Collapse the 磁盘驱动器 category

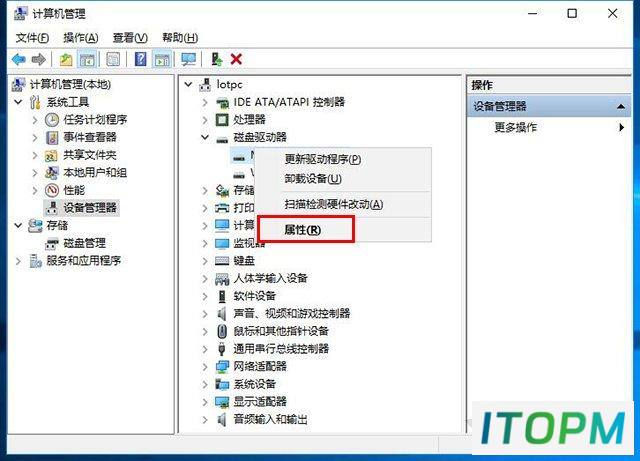click(x=205, y=137)
